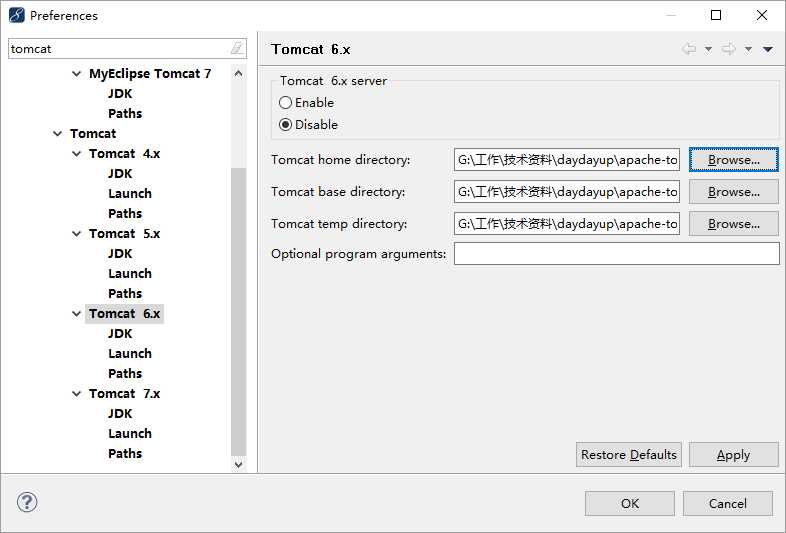786x533 pixels.
Task: Browse for Tomcat home directory
Action: click(733, 159)
